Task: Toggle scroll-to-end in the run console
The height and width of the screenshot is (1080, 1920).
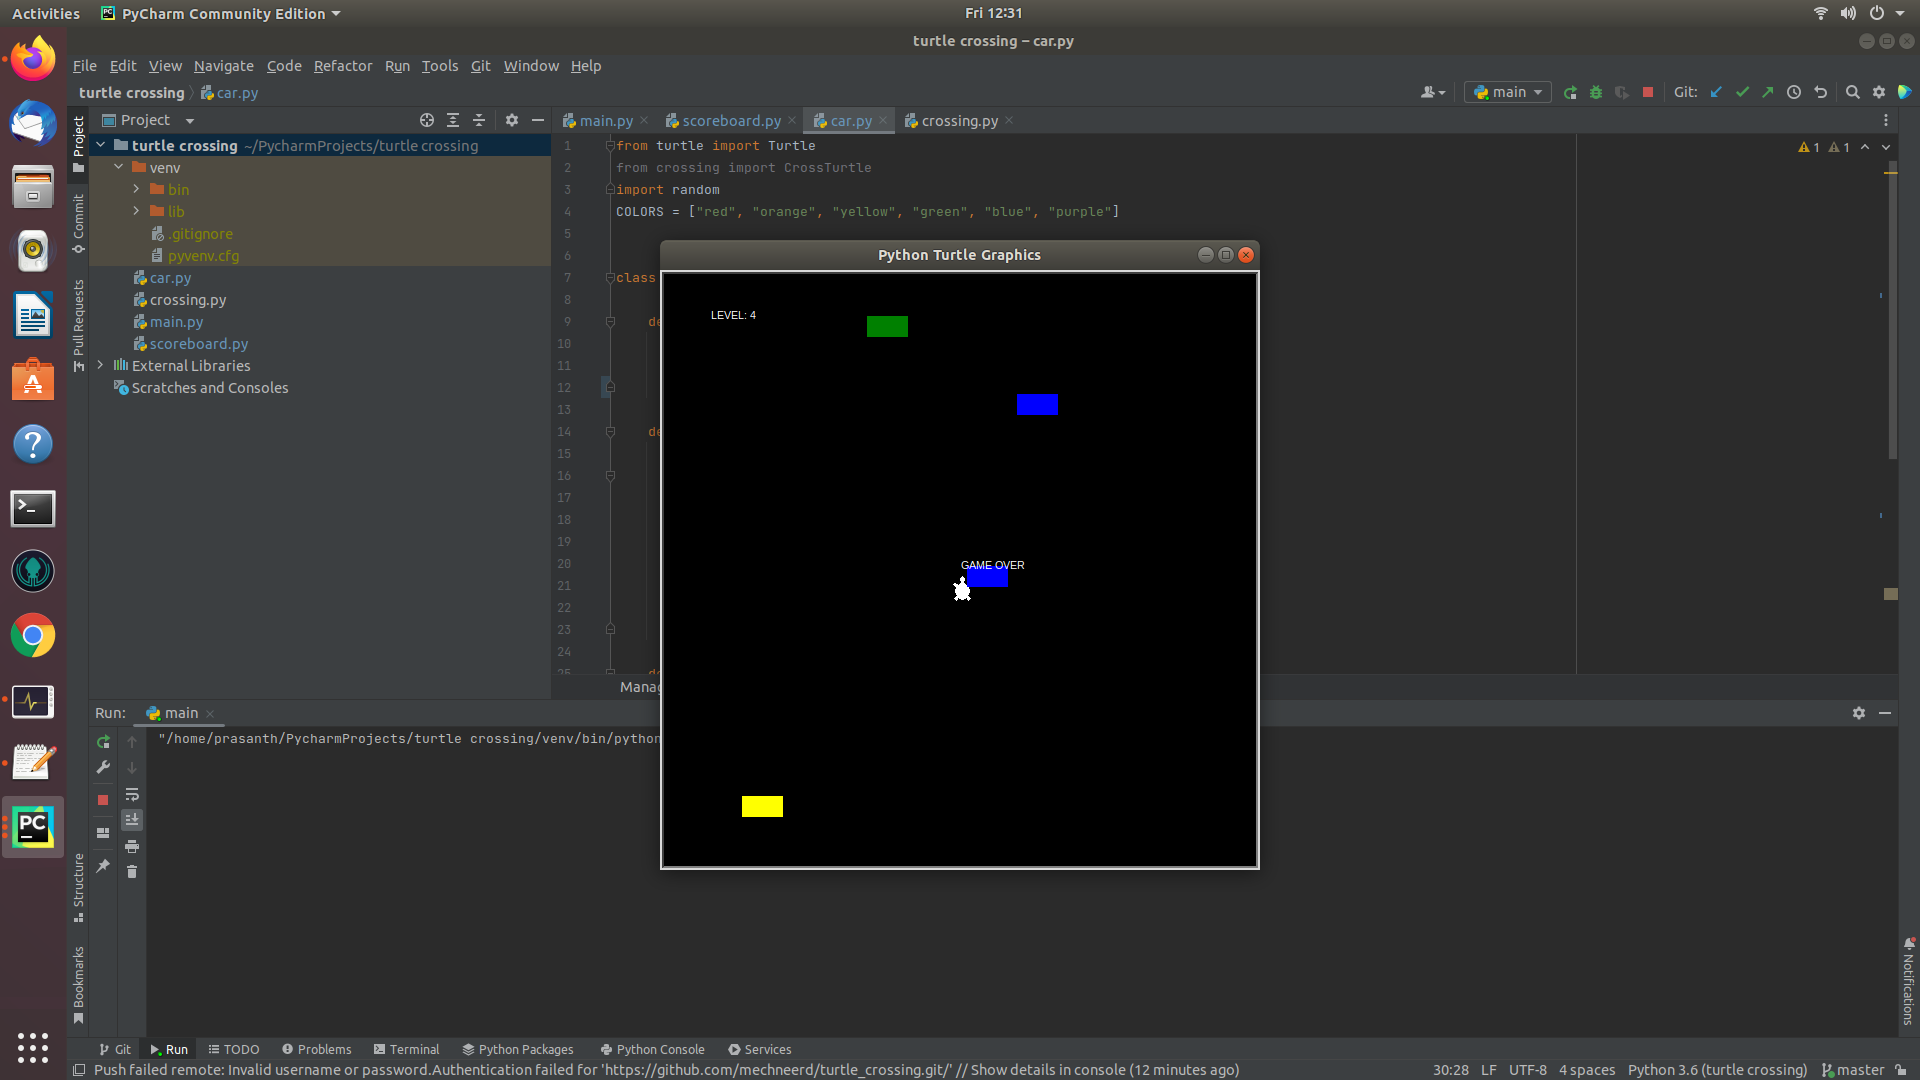Action: pos(132,819)
